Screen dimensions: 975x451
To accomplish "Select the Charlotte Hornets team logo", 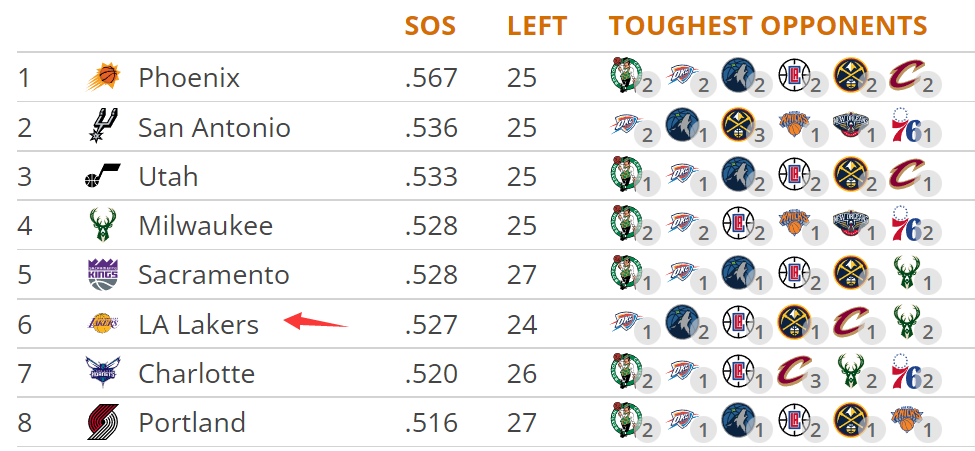I will [103, 373].
